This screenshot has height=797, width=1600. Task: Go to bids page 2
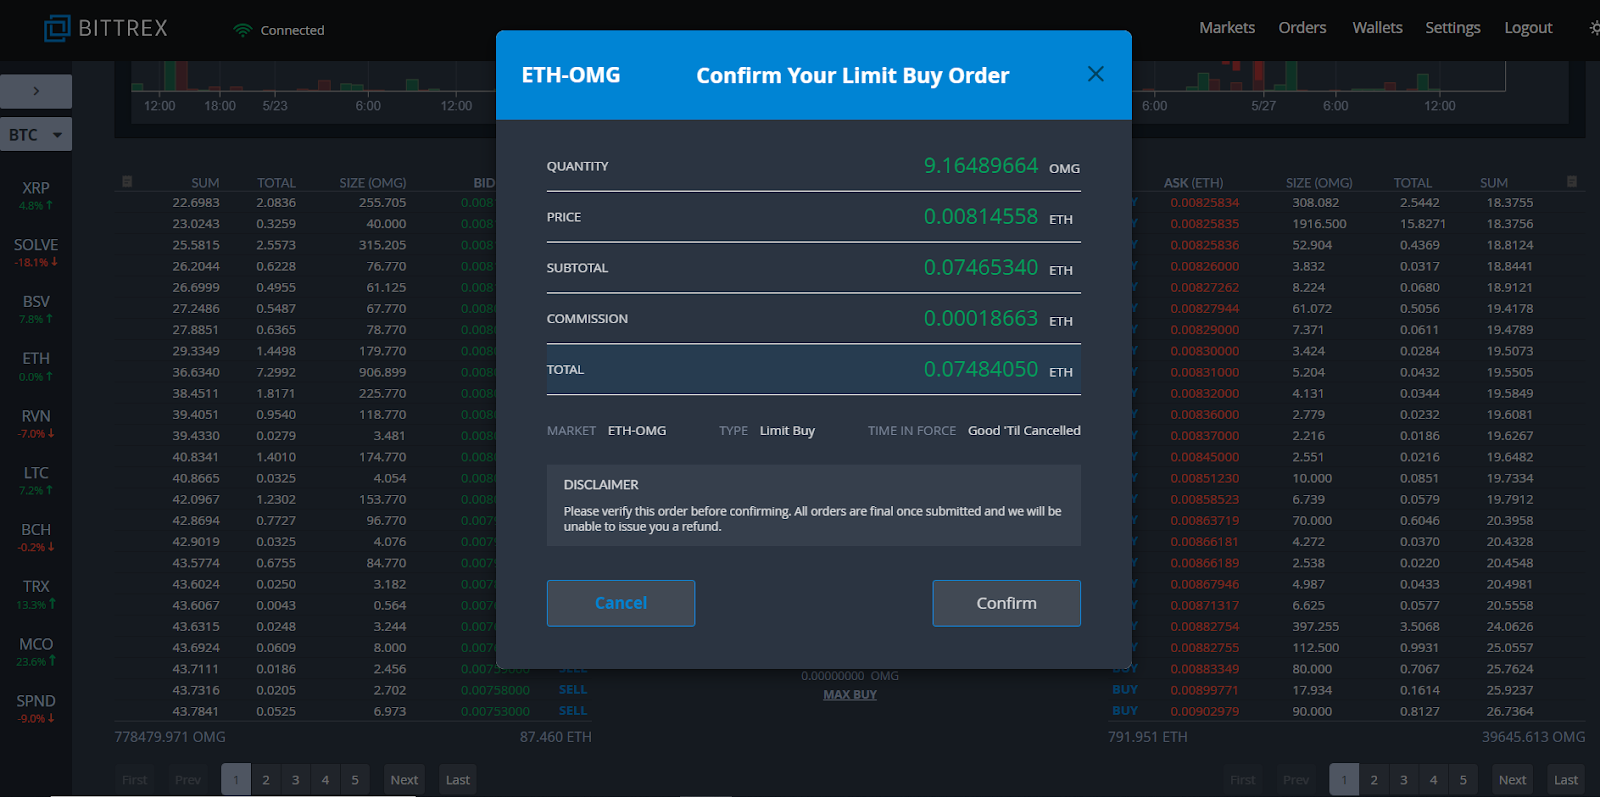(266, 780)
